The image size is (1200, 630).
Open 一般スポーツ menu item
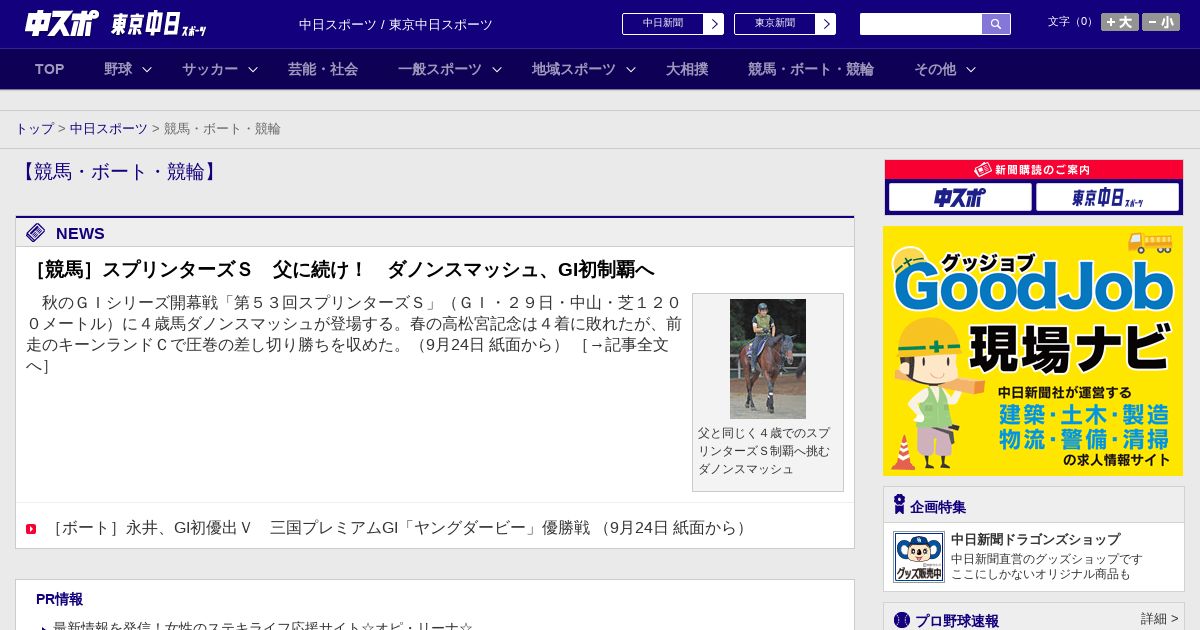point(440,69)
